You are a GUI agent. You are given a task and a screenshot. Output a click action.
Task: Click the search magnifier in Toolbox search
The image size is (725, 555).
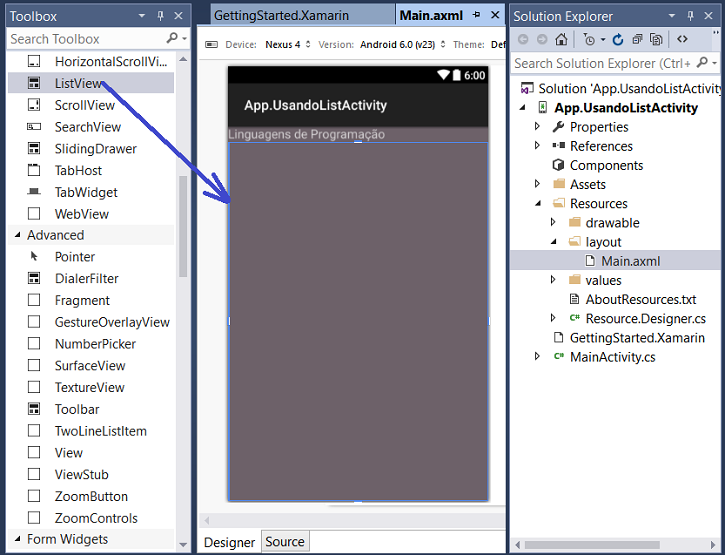(x=172, y=38)
